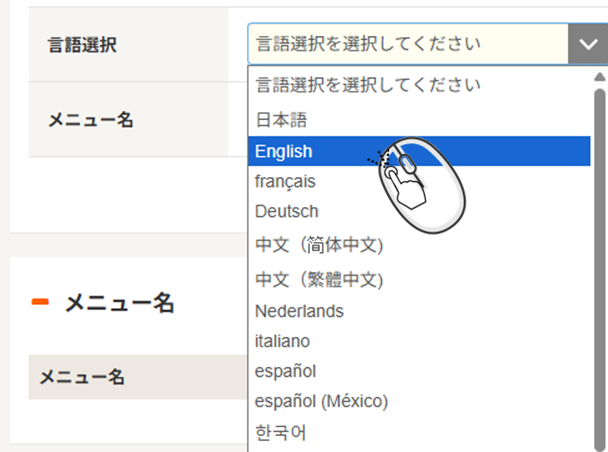This screenshot has width=608, height=452.
Task: Select Nederlands as the language
Action: (299, 311)
